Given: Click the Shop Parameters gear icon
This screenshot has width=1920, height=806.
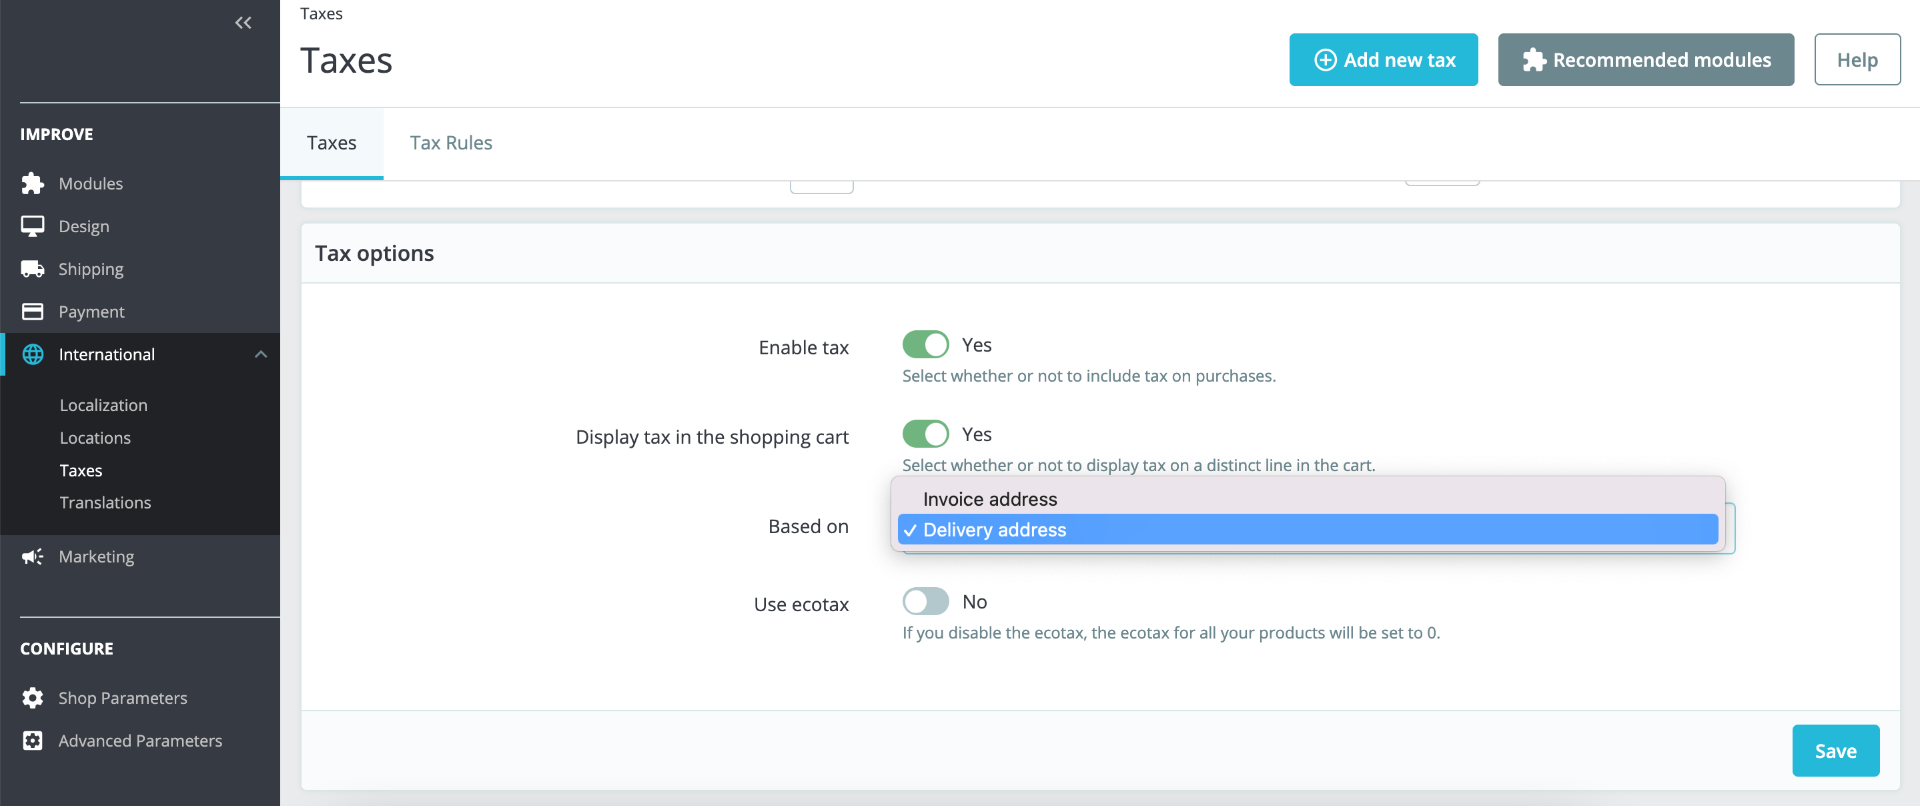Looking at the screenshot, I should (33, 698).
